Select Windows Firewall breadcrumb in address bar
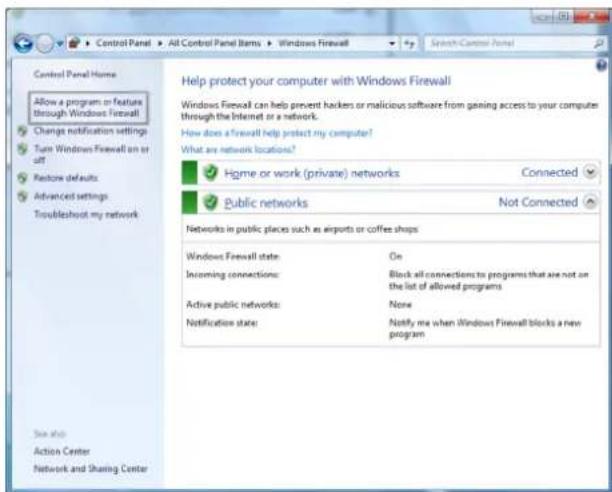 (x=313, y=43)
